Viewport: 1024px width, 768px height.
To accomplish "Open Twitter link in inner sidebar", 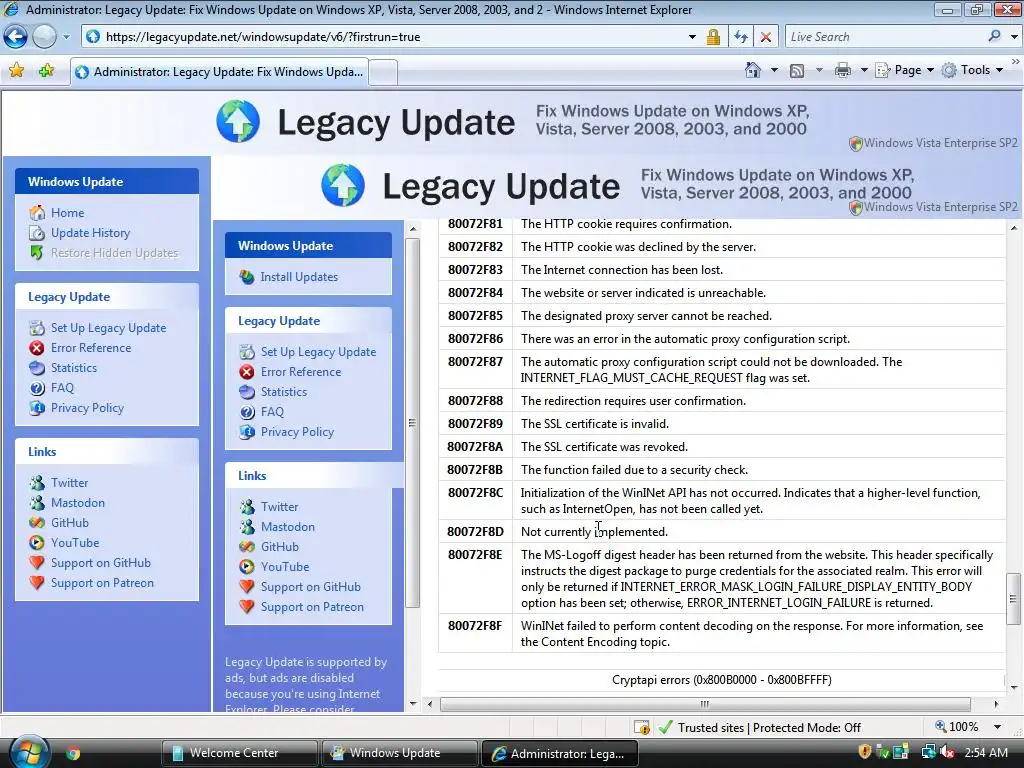I will (280, 507).
